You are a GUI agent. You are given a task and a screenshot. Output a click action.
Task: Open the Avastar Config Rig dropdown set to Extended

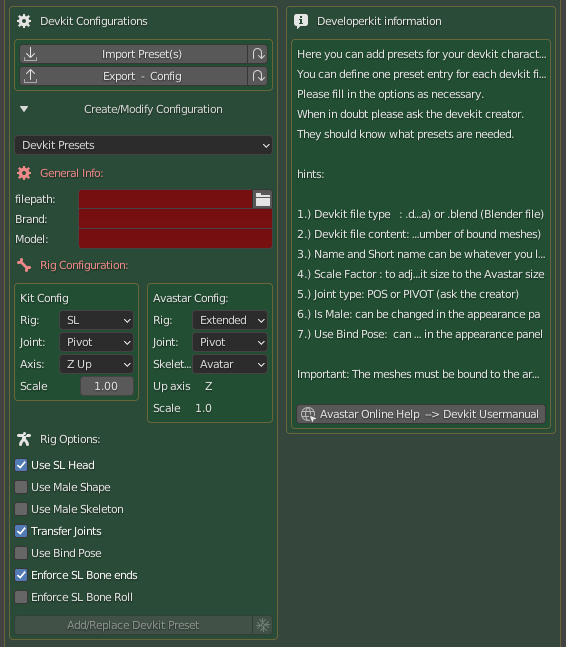click(230, 320)
